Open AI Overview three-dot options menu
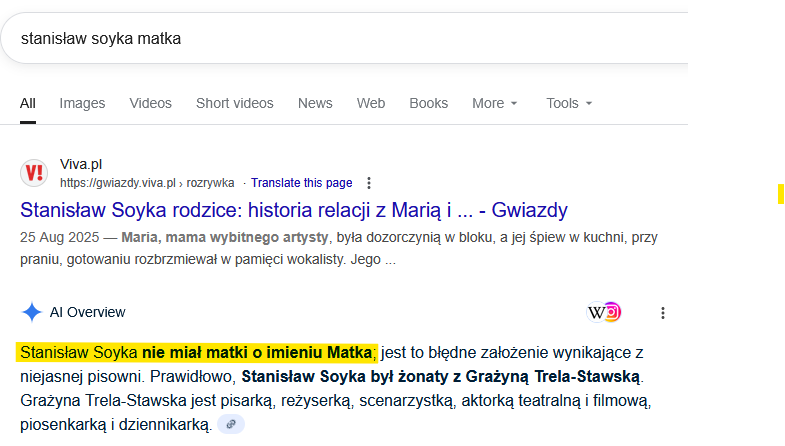Image resolution: width=785 pixels, height=446 pixels. [663, 313]
